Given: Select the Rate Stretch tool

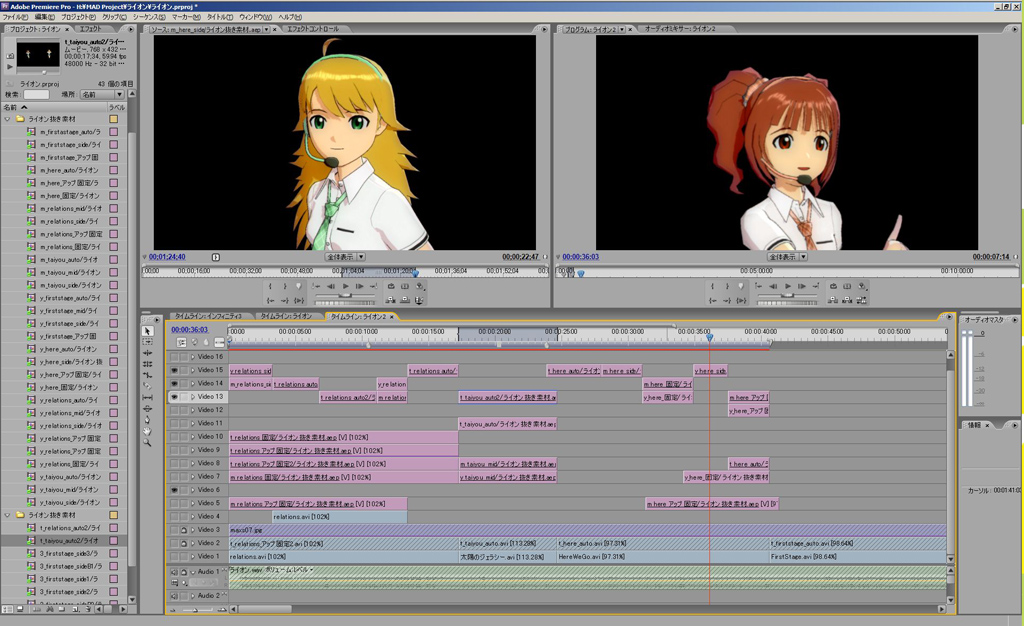Looking at the screenshot, I should [148, 375].
